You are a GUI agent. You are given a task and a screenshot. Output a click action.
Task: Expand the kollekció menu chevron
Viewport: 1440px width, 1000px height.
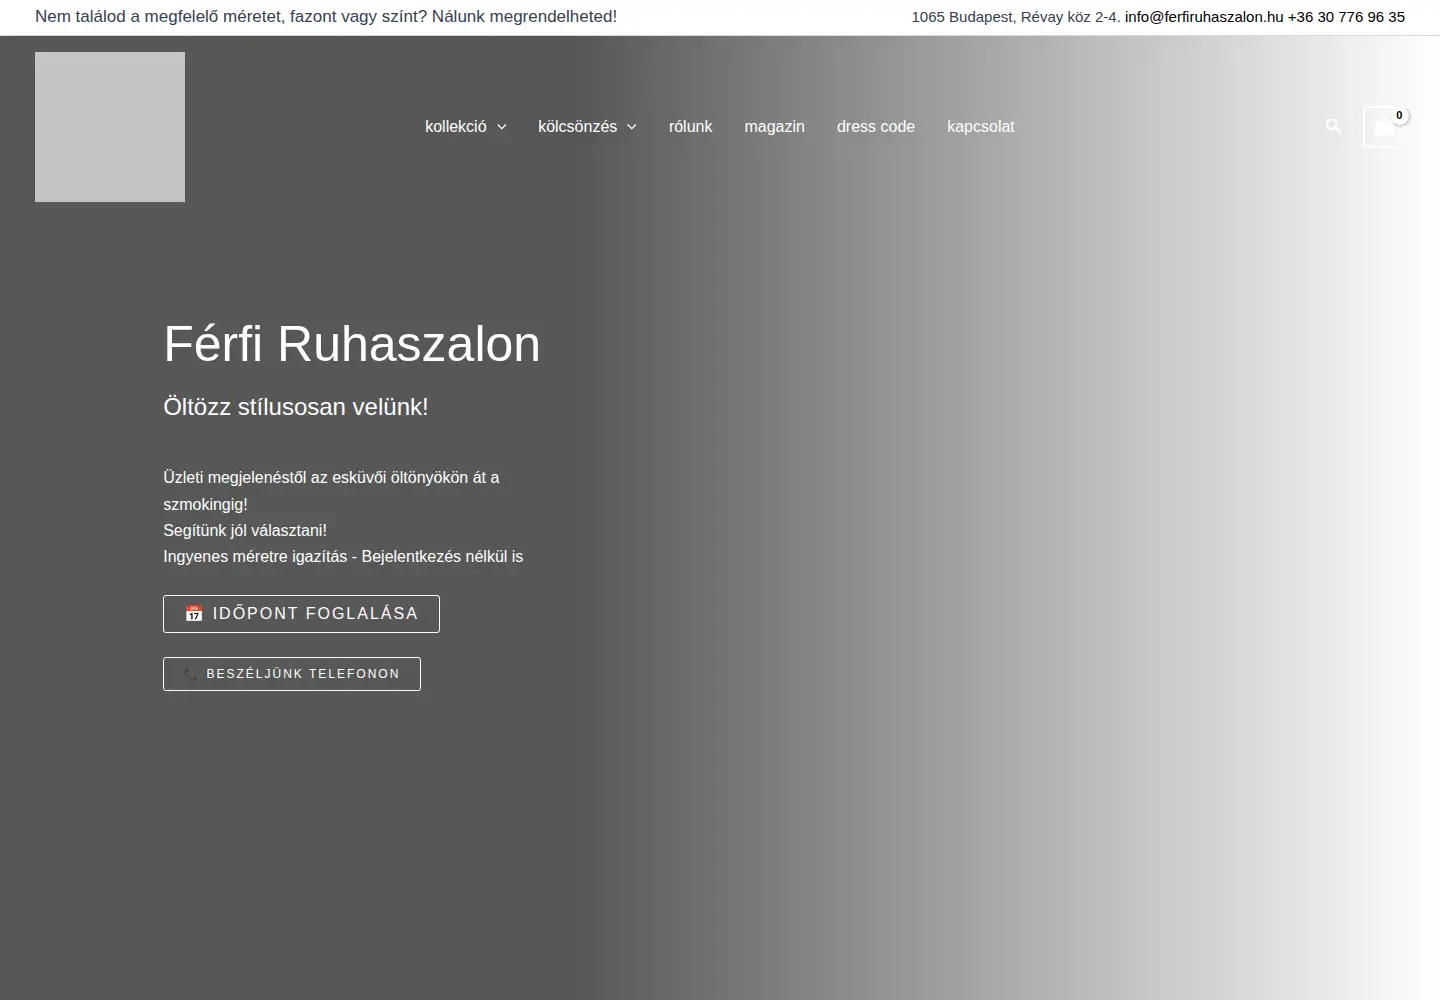502,127
